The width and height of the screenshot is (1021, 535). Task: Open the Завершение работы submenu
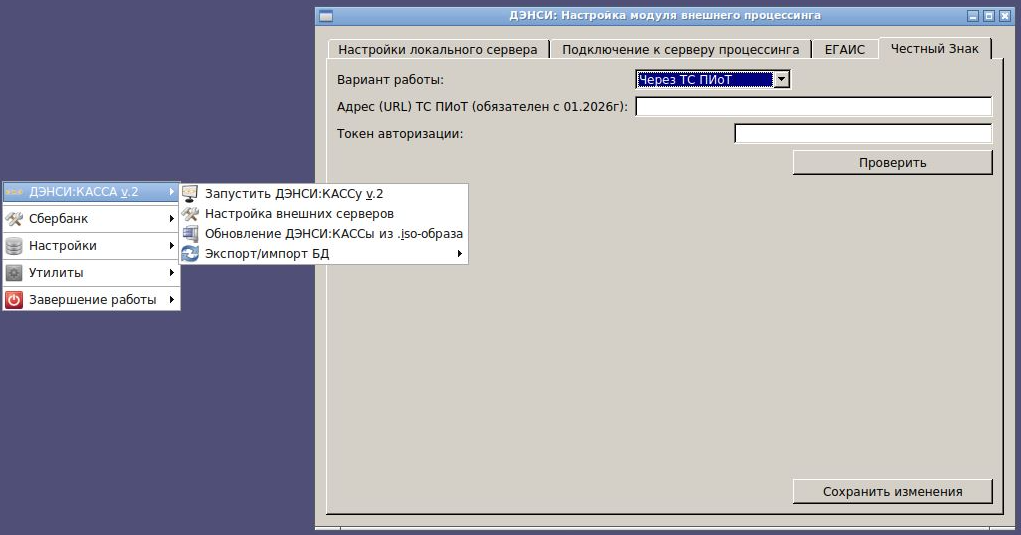tap(91, 300)
